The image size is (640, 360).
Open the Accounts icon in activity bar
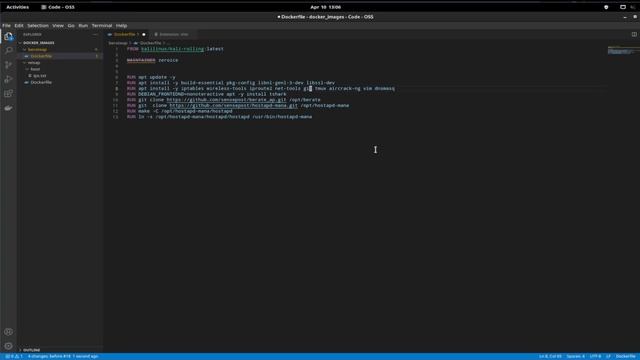pyautogui.click(x=8, y=332)
